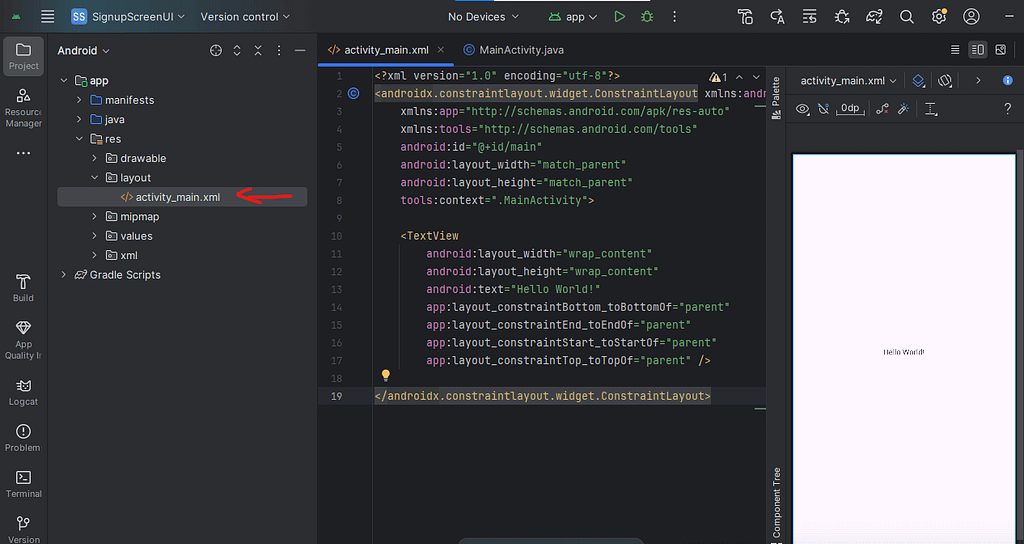Click the gutter class icon on line 2
The height and width of the screenshot is (544, 1024).
[x=353, y=93]
